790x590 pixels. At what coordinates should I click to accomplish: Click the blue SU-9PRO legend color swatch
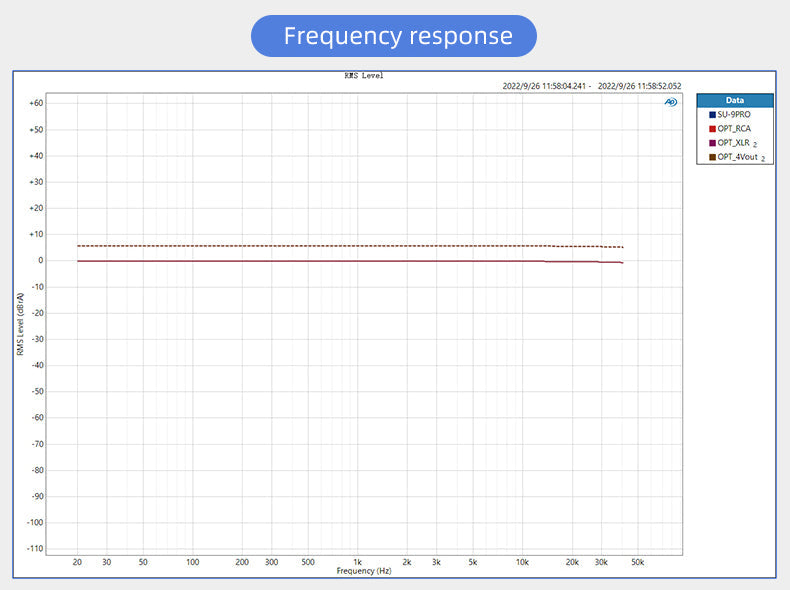pyautogui.click(x=712, y=115)
